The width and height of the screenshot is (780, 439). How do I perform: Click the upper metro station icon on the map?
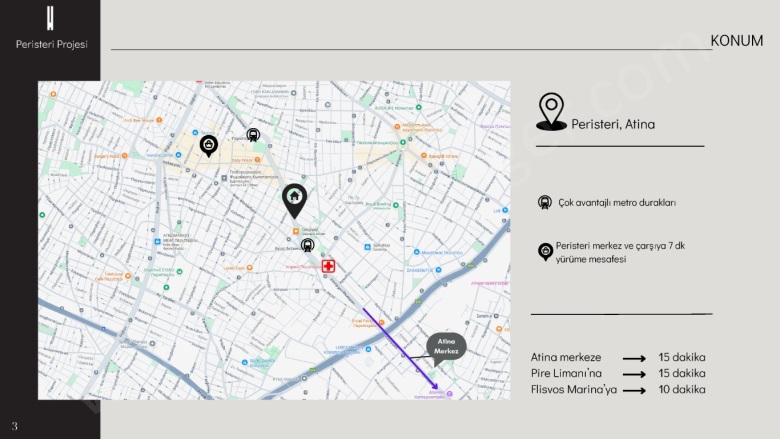[253, 134]
